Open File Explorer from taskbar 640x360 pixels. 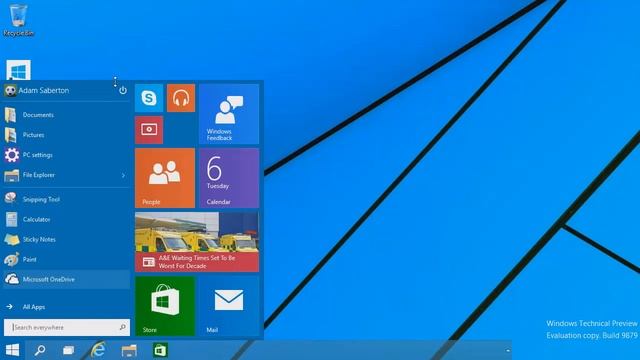point(129,350)
